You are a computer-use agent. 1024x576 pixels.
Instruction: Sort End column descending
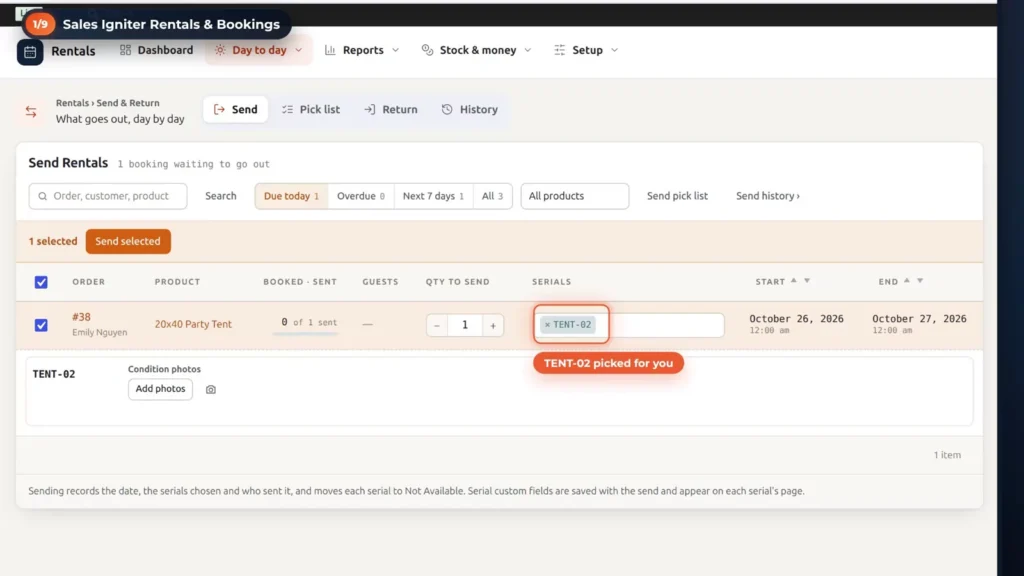pyautogui.click(x=920, y=281)
